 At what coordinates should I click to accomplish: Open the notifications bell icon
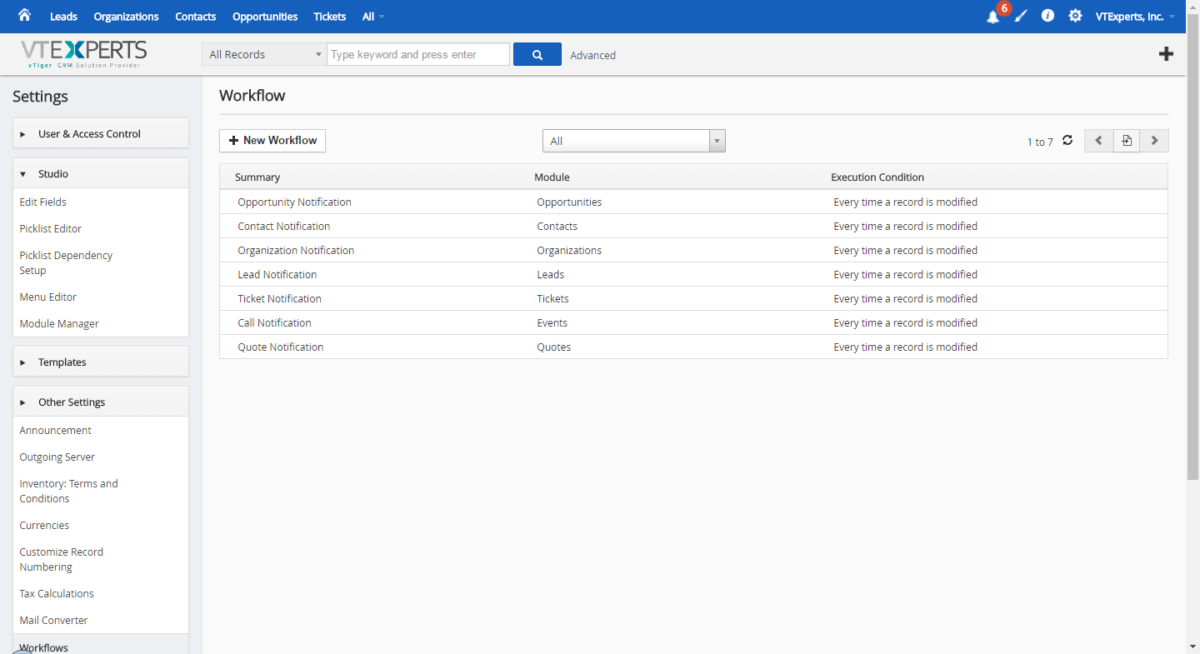(x=993, y=17)
